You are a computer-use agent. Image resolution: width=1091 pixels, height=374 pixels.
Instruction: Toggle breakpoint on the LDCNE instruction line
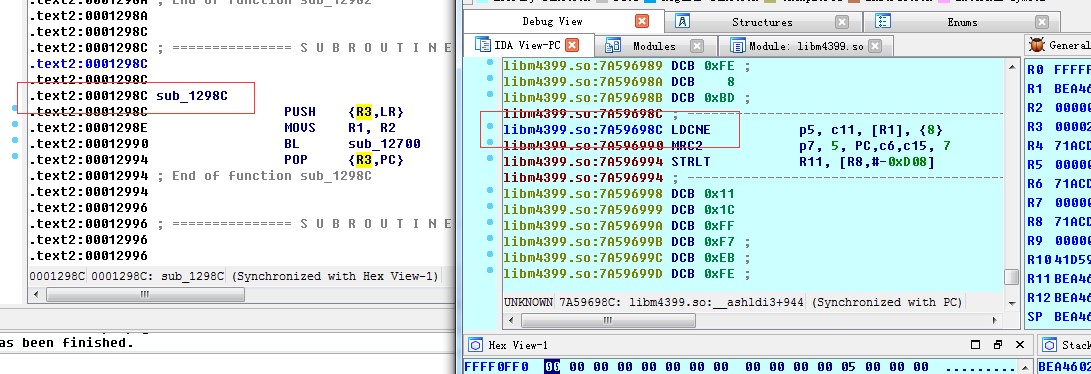(x=490, y=127)
